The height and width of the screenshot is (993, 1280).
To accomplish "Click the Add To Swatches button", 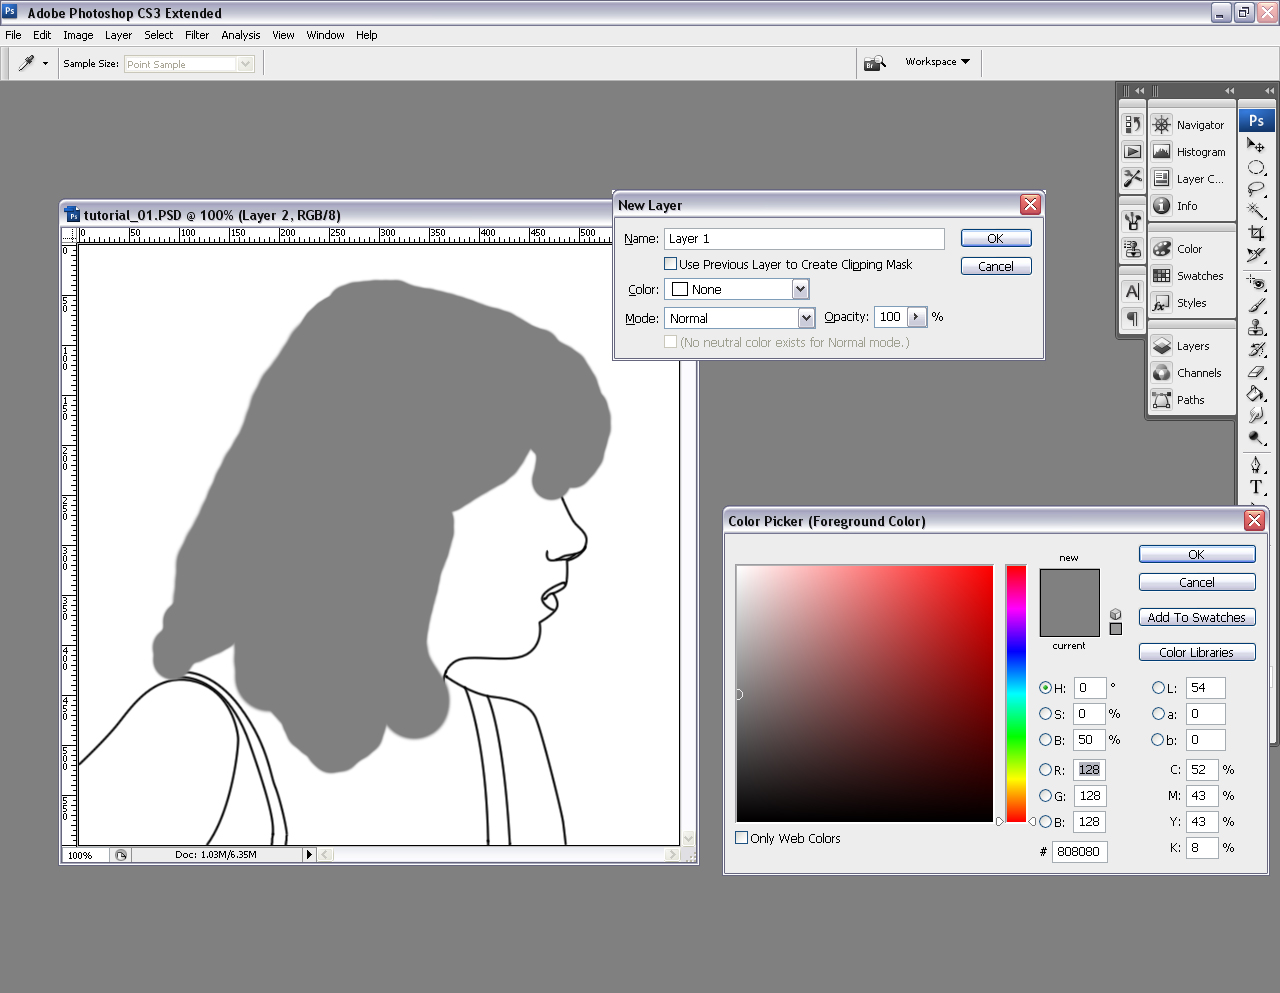I will click(x=1196, y=618).
